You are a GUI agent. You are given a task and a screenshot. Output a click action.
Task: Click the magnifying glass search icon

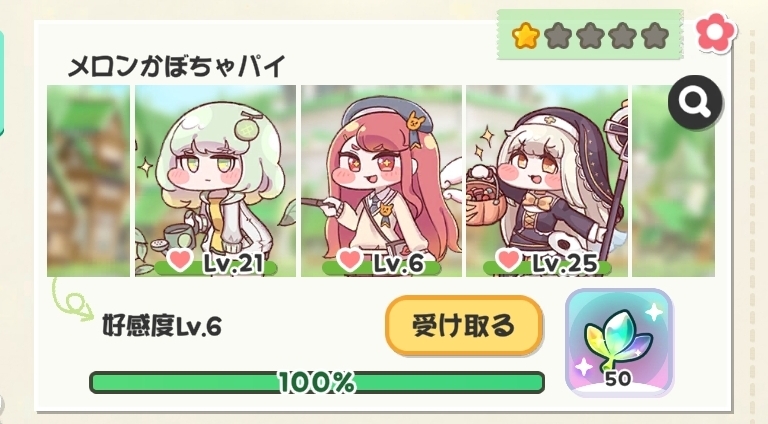tap(695, 102)
